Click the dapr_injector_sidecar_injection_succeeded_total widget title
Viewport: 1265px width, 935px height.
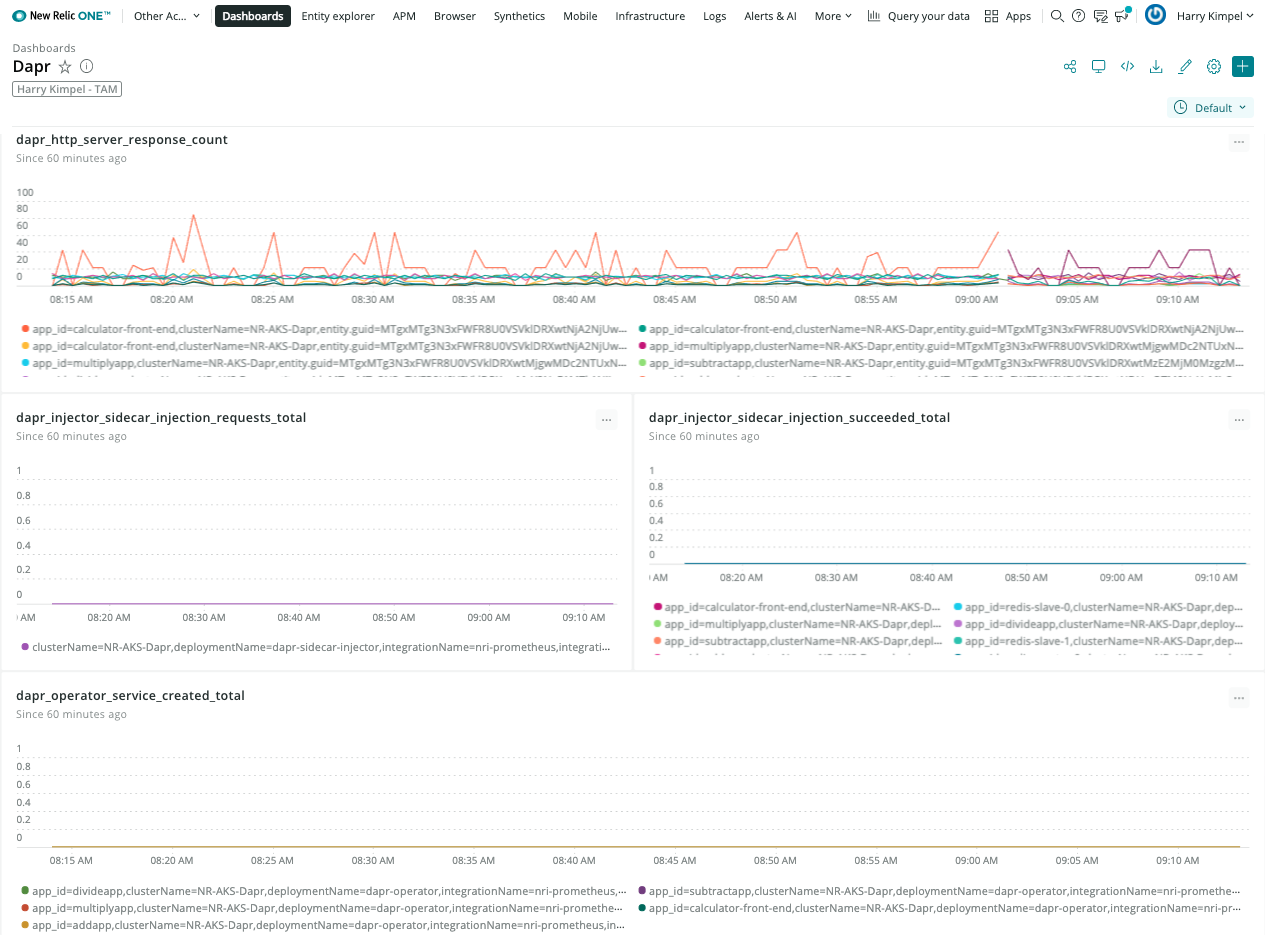coord(799,418)
